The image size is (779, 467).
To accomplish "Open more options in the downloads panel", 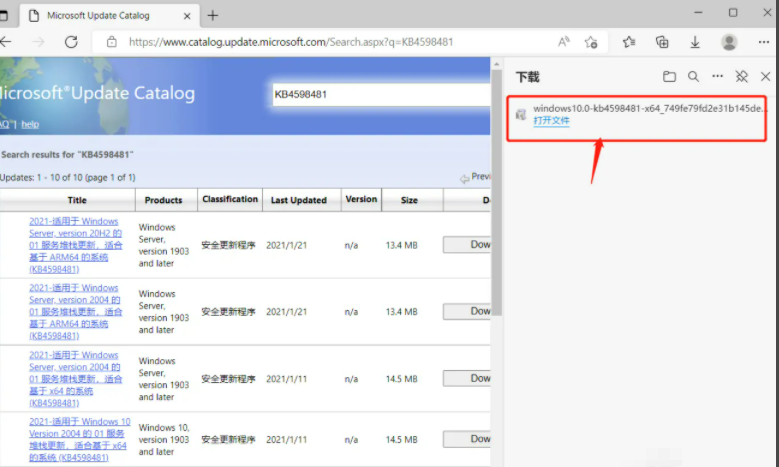I will click(x=717, y=76).
